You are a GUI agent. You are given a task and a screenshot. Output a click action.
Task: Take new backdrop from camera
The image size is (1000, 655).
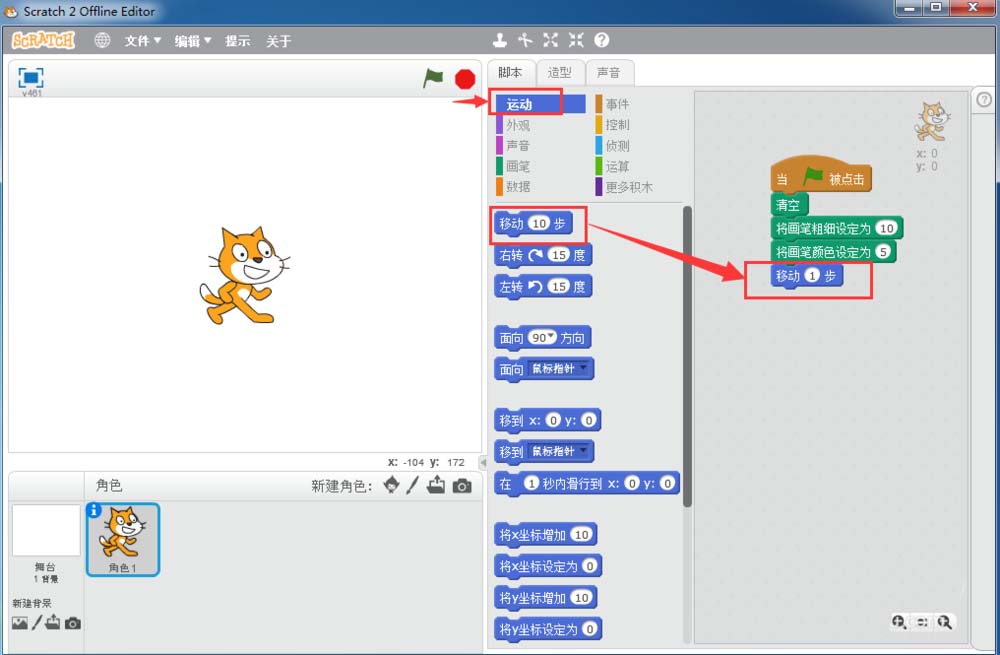[73, 623]
